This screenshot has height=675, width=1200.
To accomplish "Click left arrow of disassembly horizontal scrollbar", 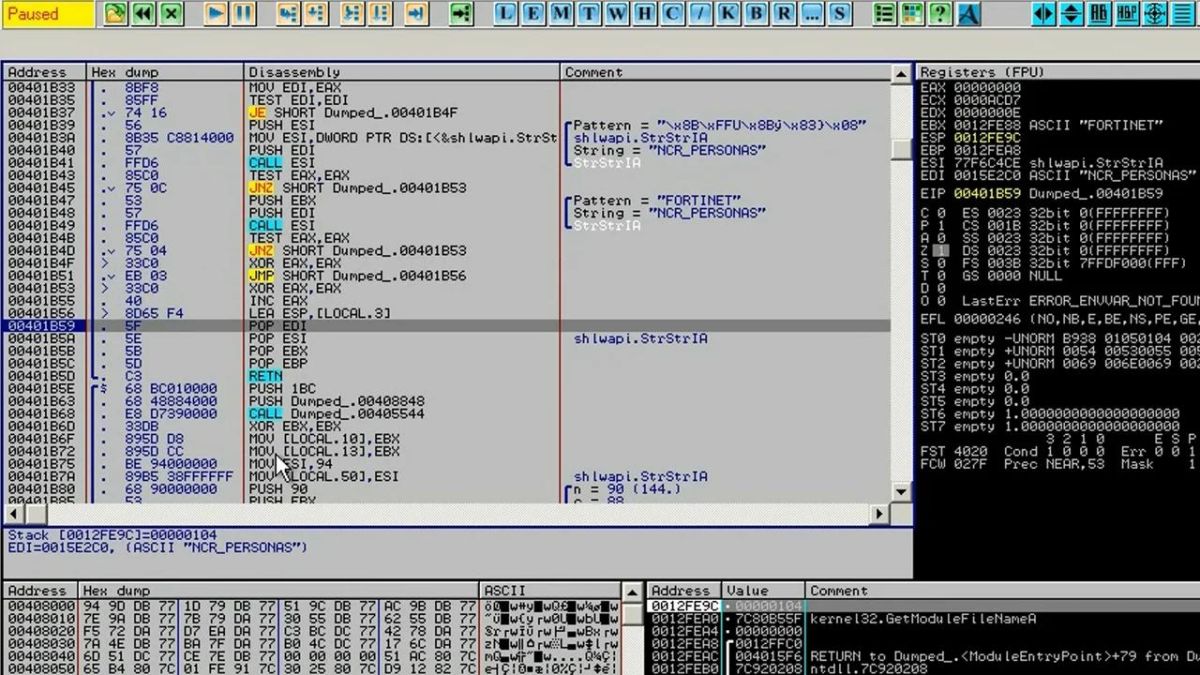I will click(x=13, y=513).
